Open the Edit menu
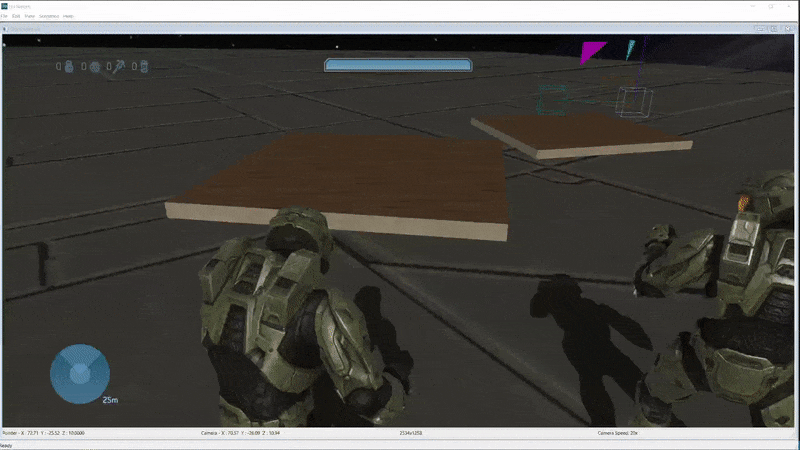Screen dimensions: 800x450 point(16,16)
